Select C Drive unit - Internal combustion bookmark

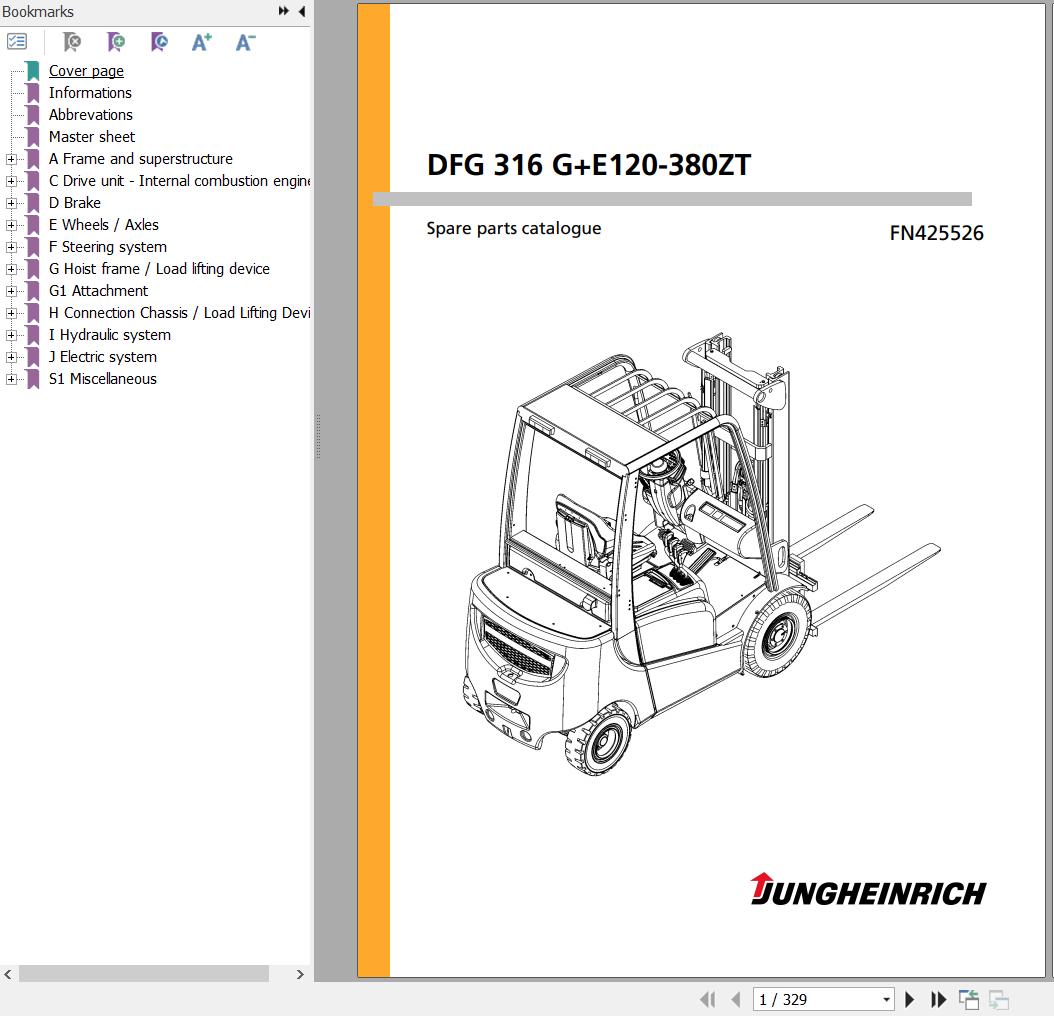coord(179,181)
